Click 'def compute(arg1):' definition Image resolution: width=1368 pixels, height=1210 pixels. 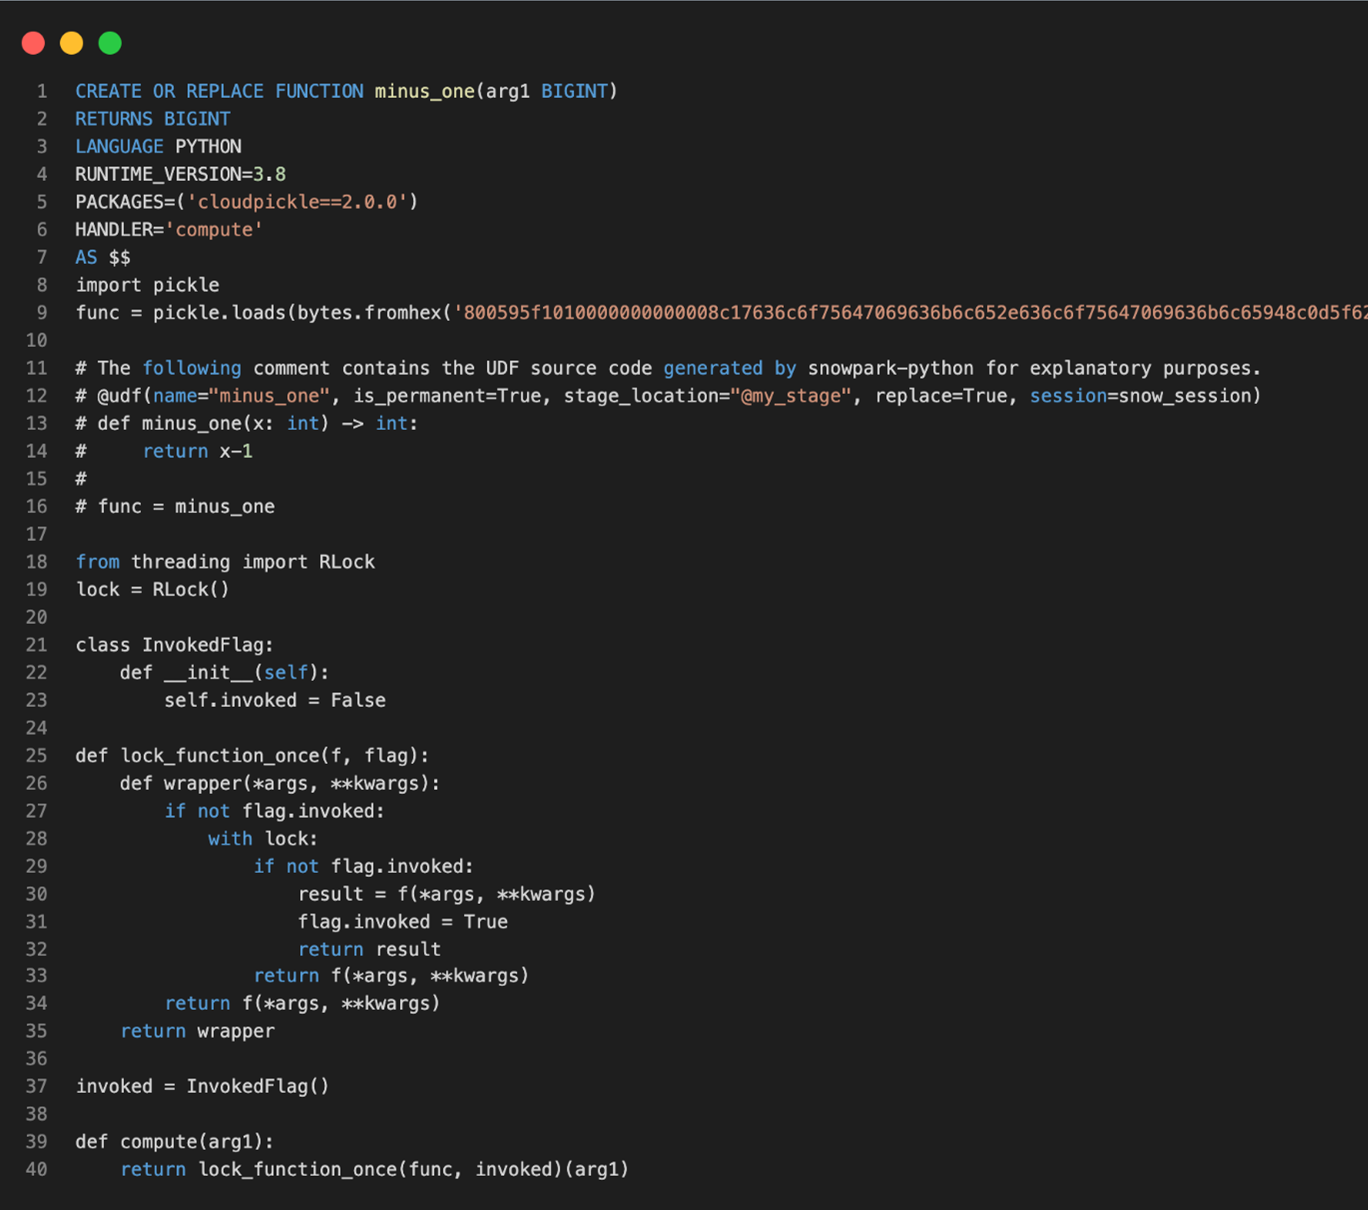coord(174,1142)
